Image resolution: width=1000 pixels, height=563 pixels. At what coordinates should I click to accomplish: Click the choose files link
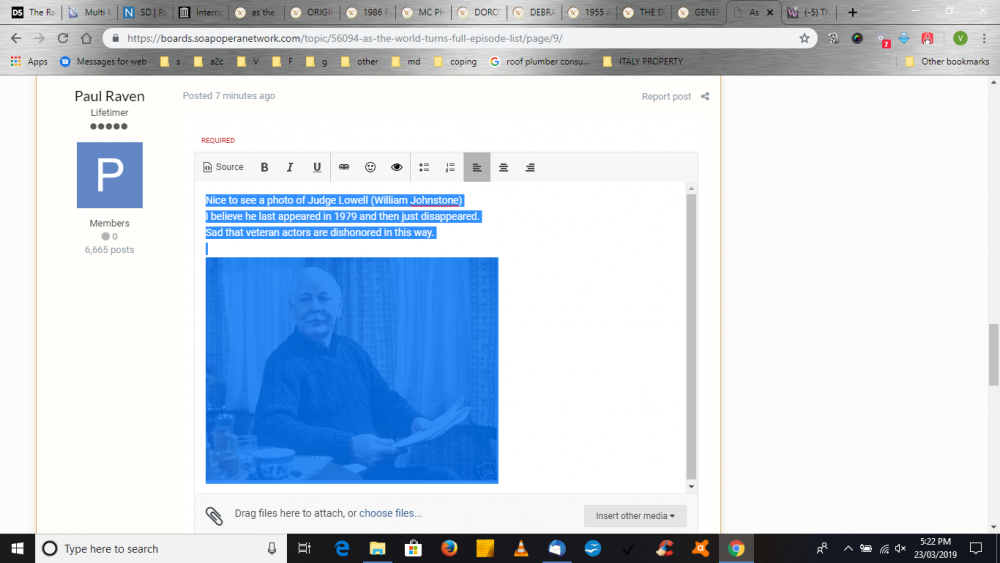pyautogui.click(x=390, y=513)
